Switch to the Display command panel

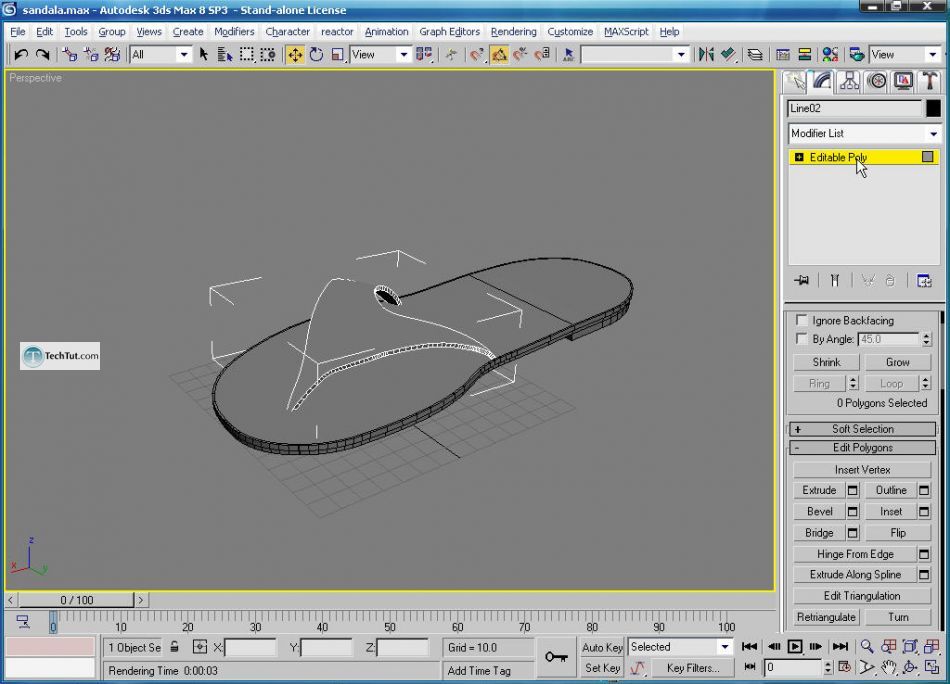pyautogui.click(x=903, y=82)
